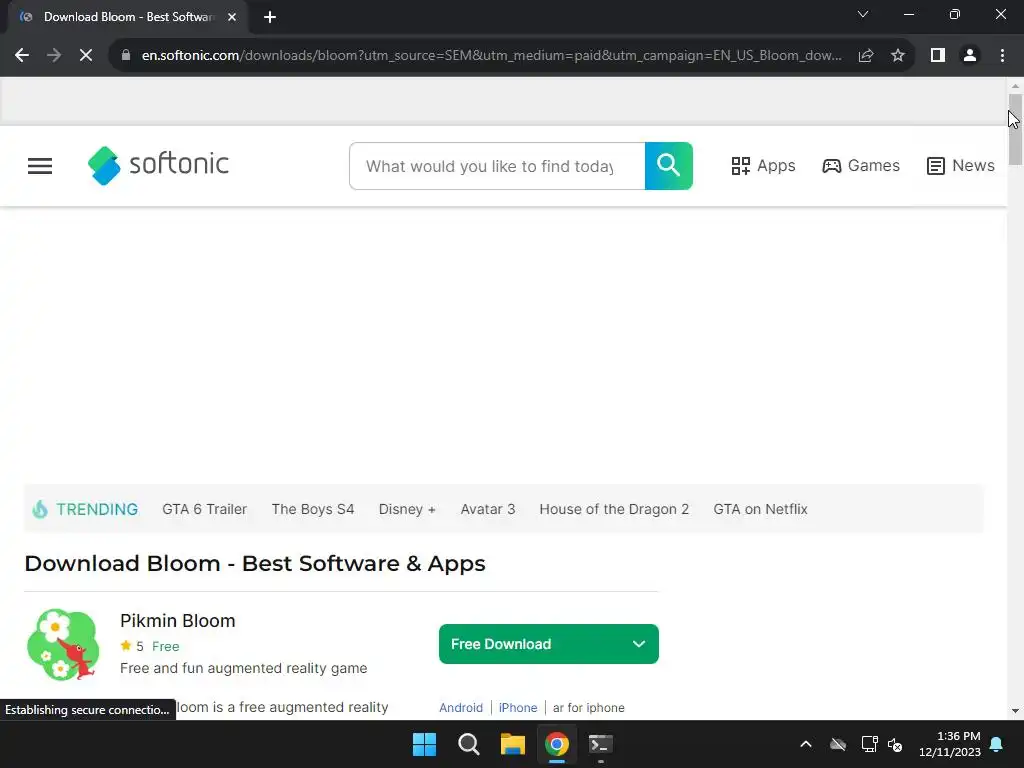Open the Terminal taskbar icon
This screenshot has height=768, width=1024.
pos(601,744)
